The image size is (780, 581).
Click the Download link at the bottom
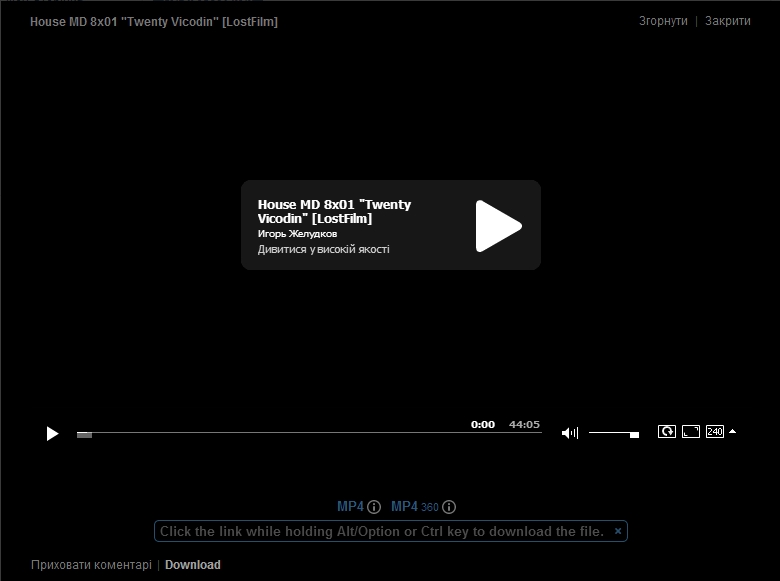[x=193, y=565]
